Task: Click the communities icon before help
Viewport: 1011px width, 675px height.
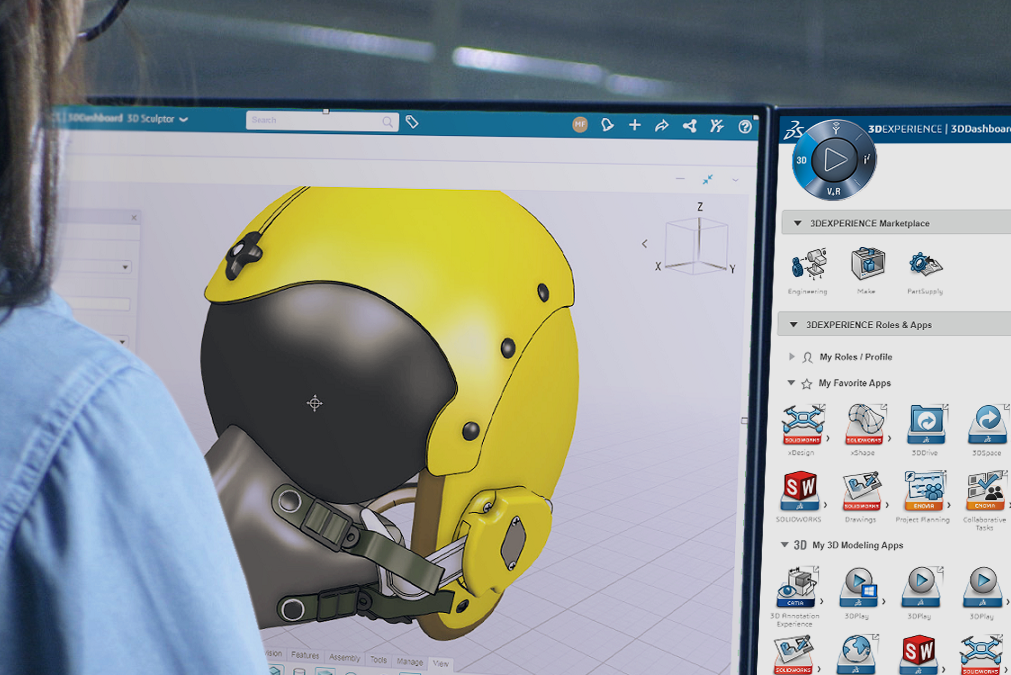Action: pyautogui.click(x=716, y=126)
